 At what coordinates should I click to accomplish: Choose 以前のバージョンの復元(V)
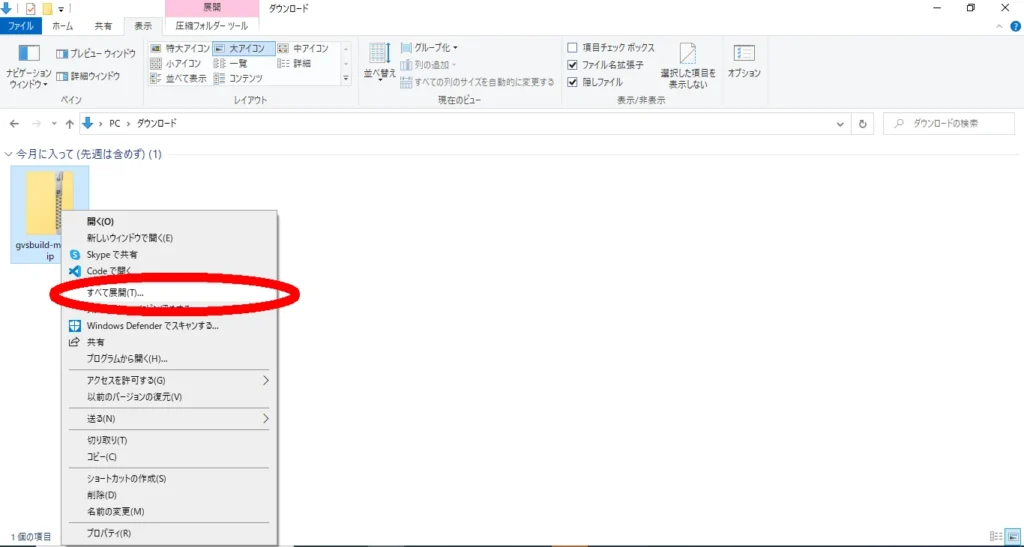click(169, 397)
